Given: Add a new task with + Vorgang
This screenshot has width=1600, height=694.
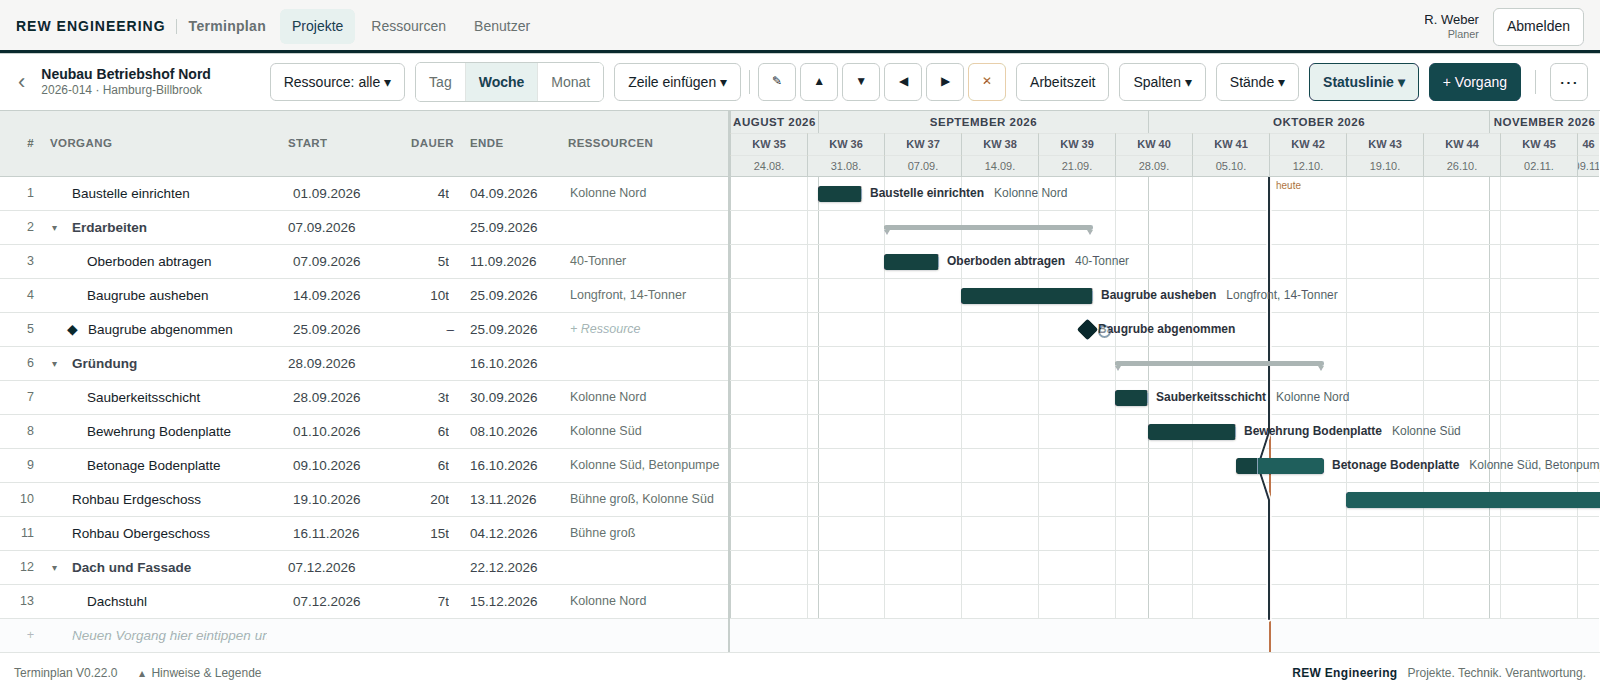Looking at the screenshot, I should click(1474, 82).
